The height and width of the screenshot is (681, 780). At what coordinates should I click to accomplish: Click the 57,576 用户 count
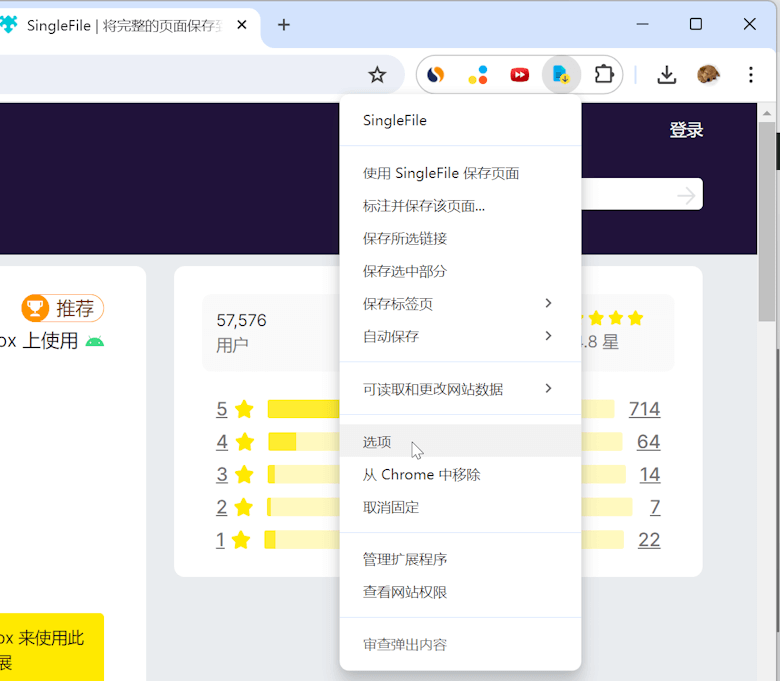(242, 332)
